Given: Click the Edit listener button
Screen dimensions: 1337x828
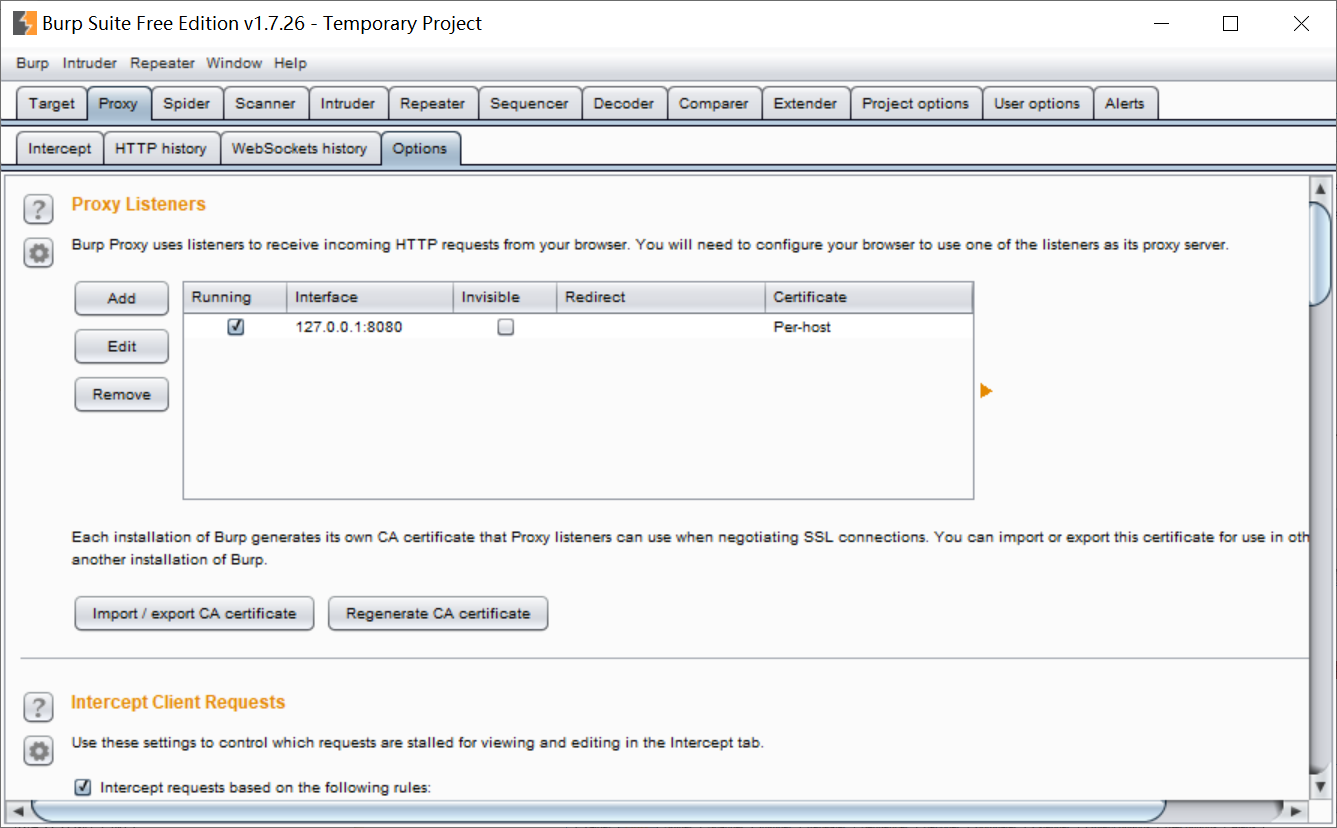Looking at the screenshot, I should click(x=122, y=346).
